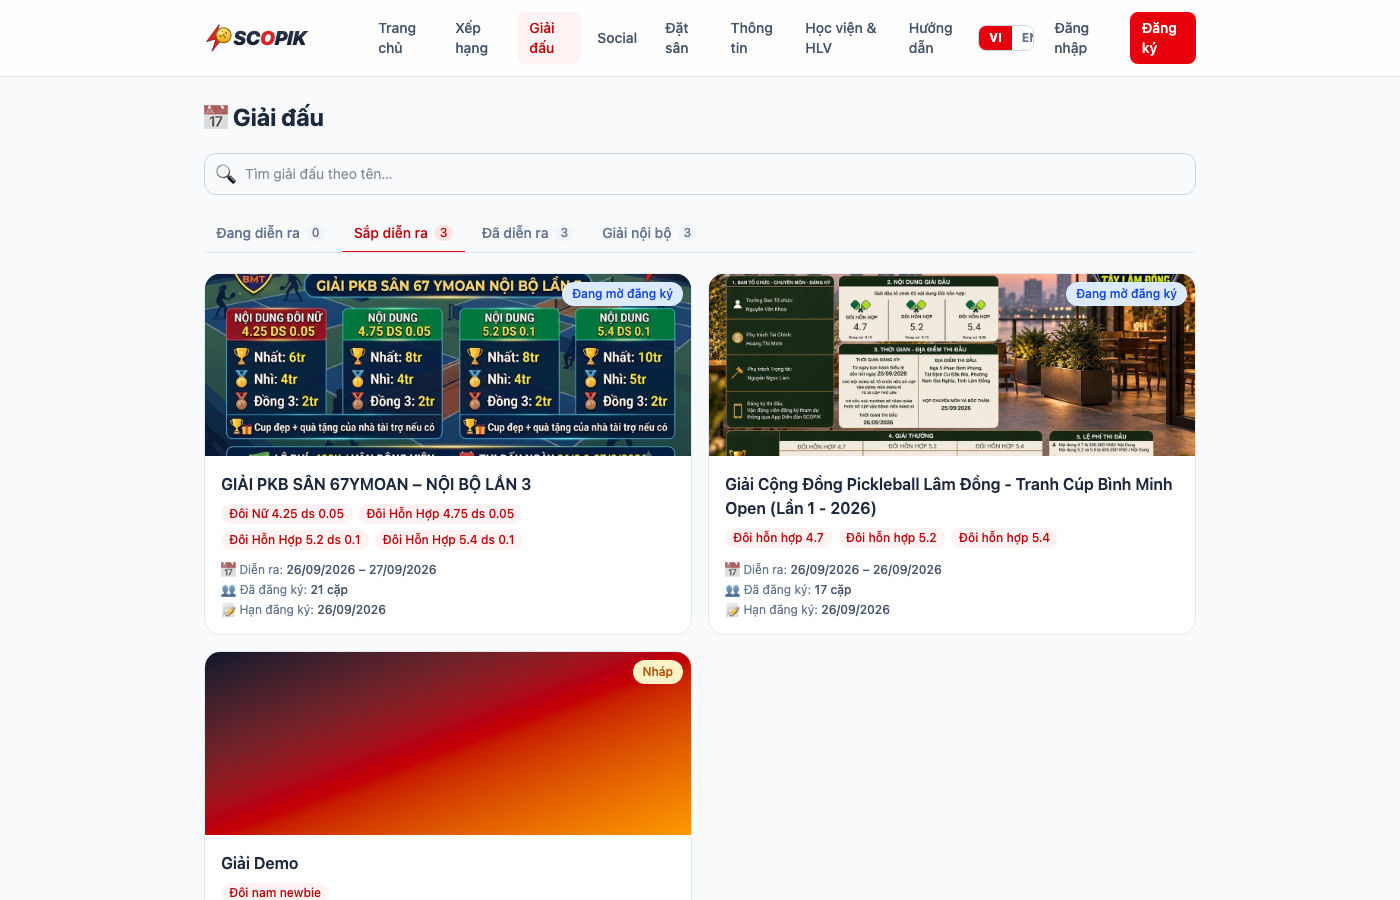Open Thông tin page
The width and height of the screenshot is (1400, 900).
coord(751,38)
